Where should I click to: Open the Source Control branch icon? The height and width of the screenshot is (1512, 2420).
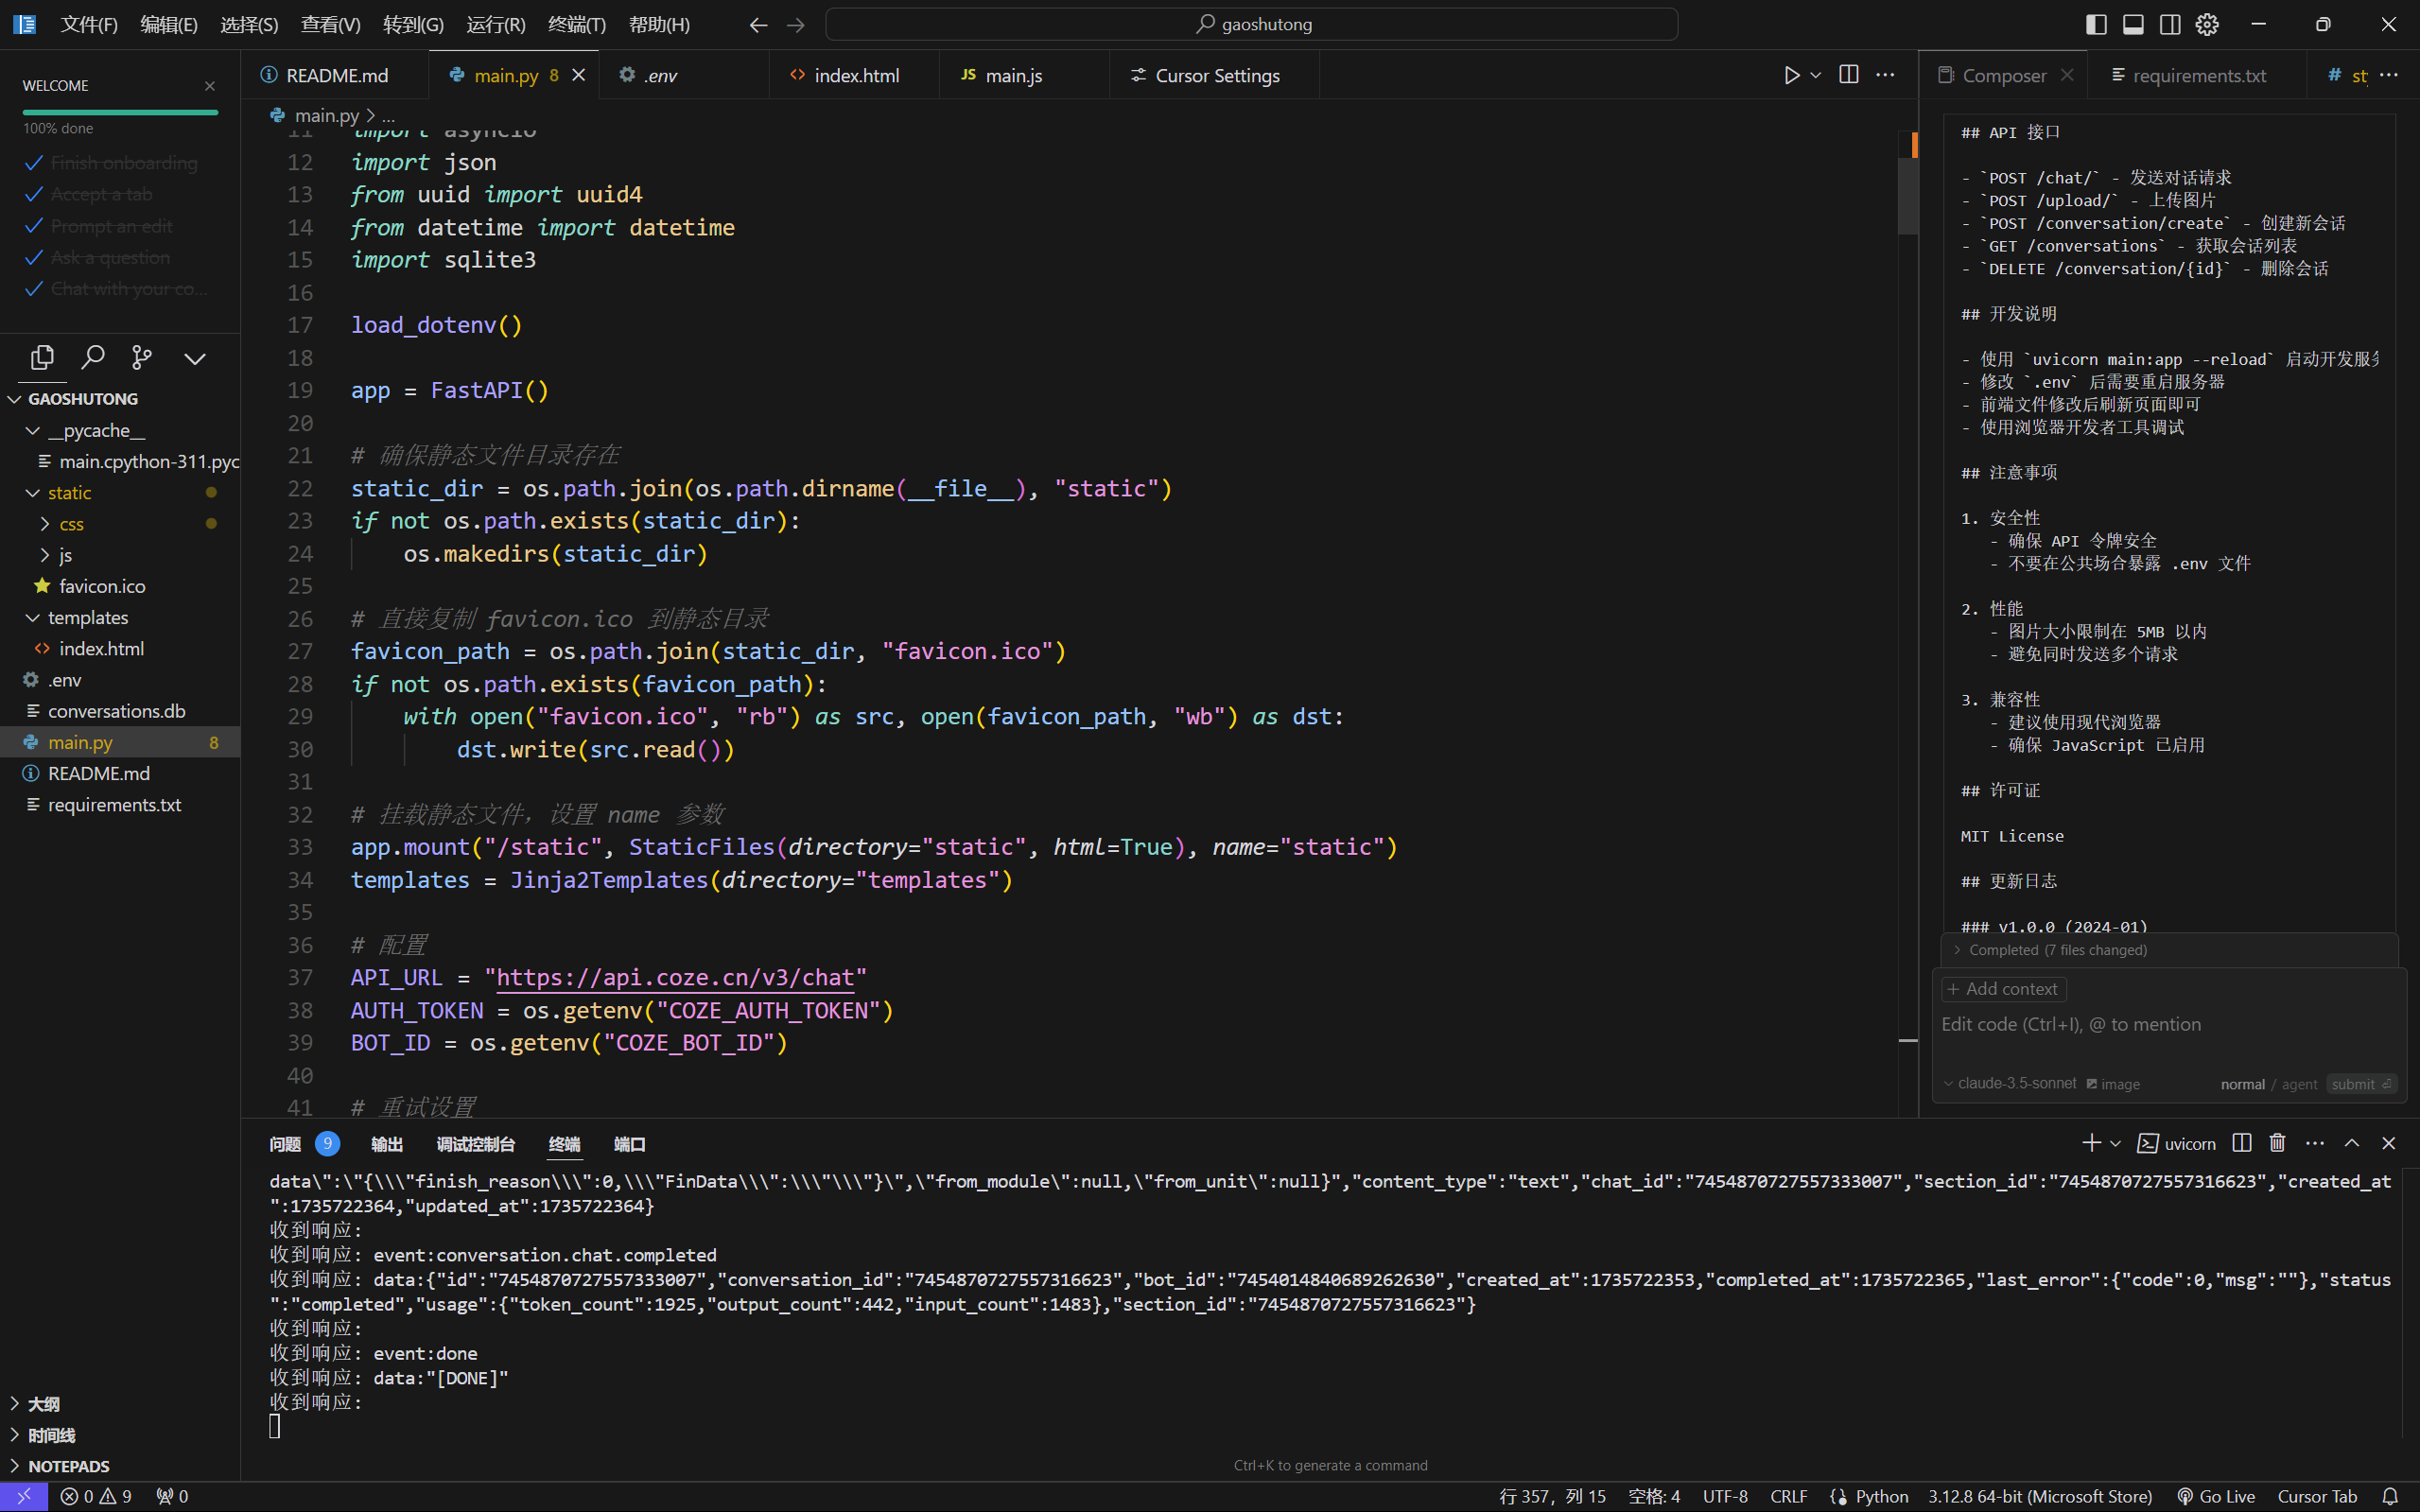coord(142,357)
